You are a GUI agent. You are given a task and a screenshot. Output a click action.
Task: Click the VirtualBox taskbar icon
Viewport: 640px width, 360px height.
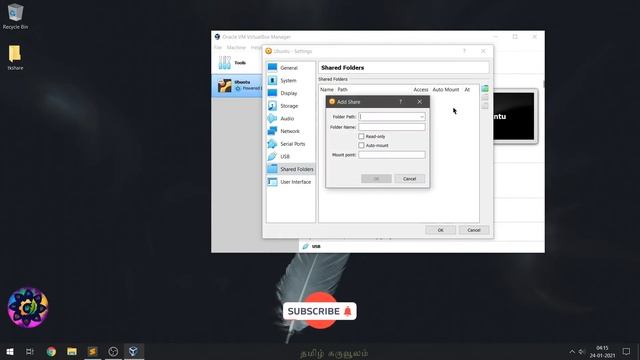pos(133,351)
